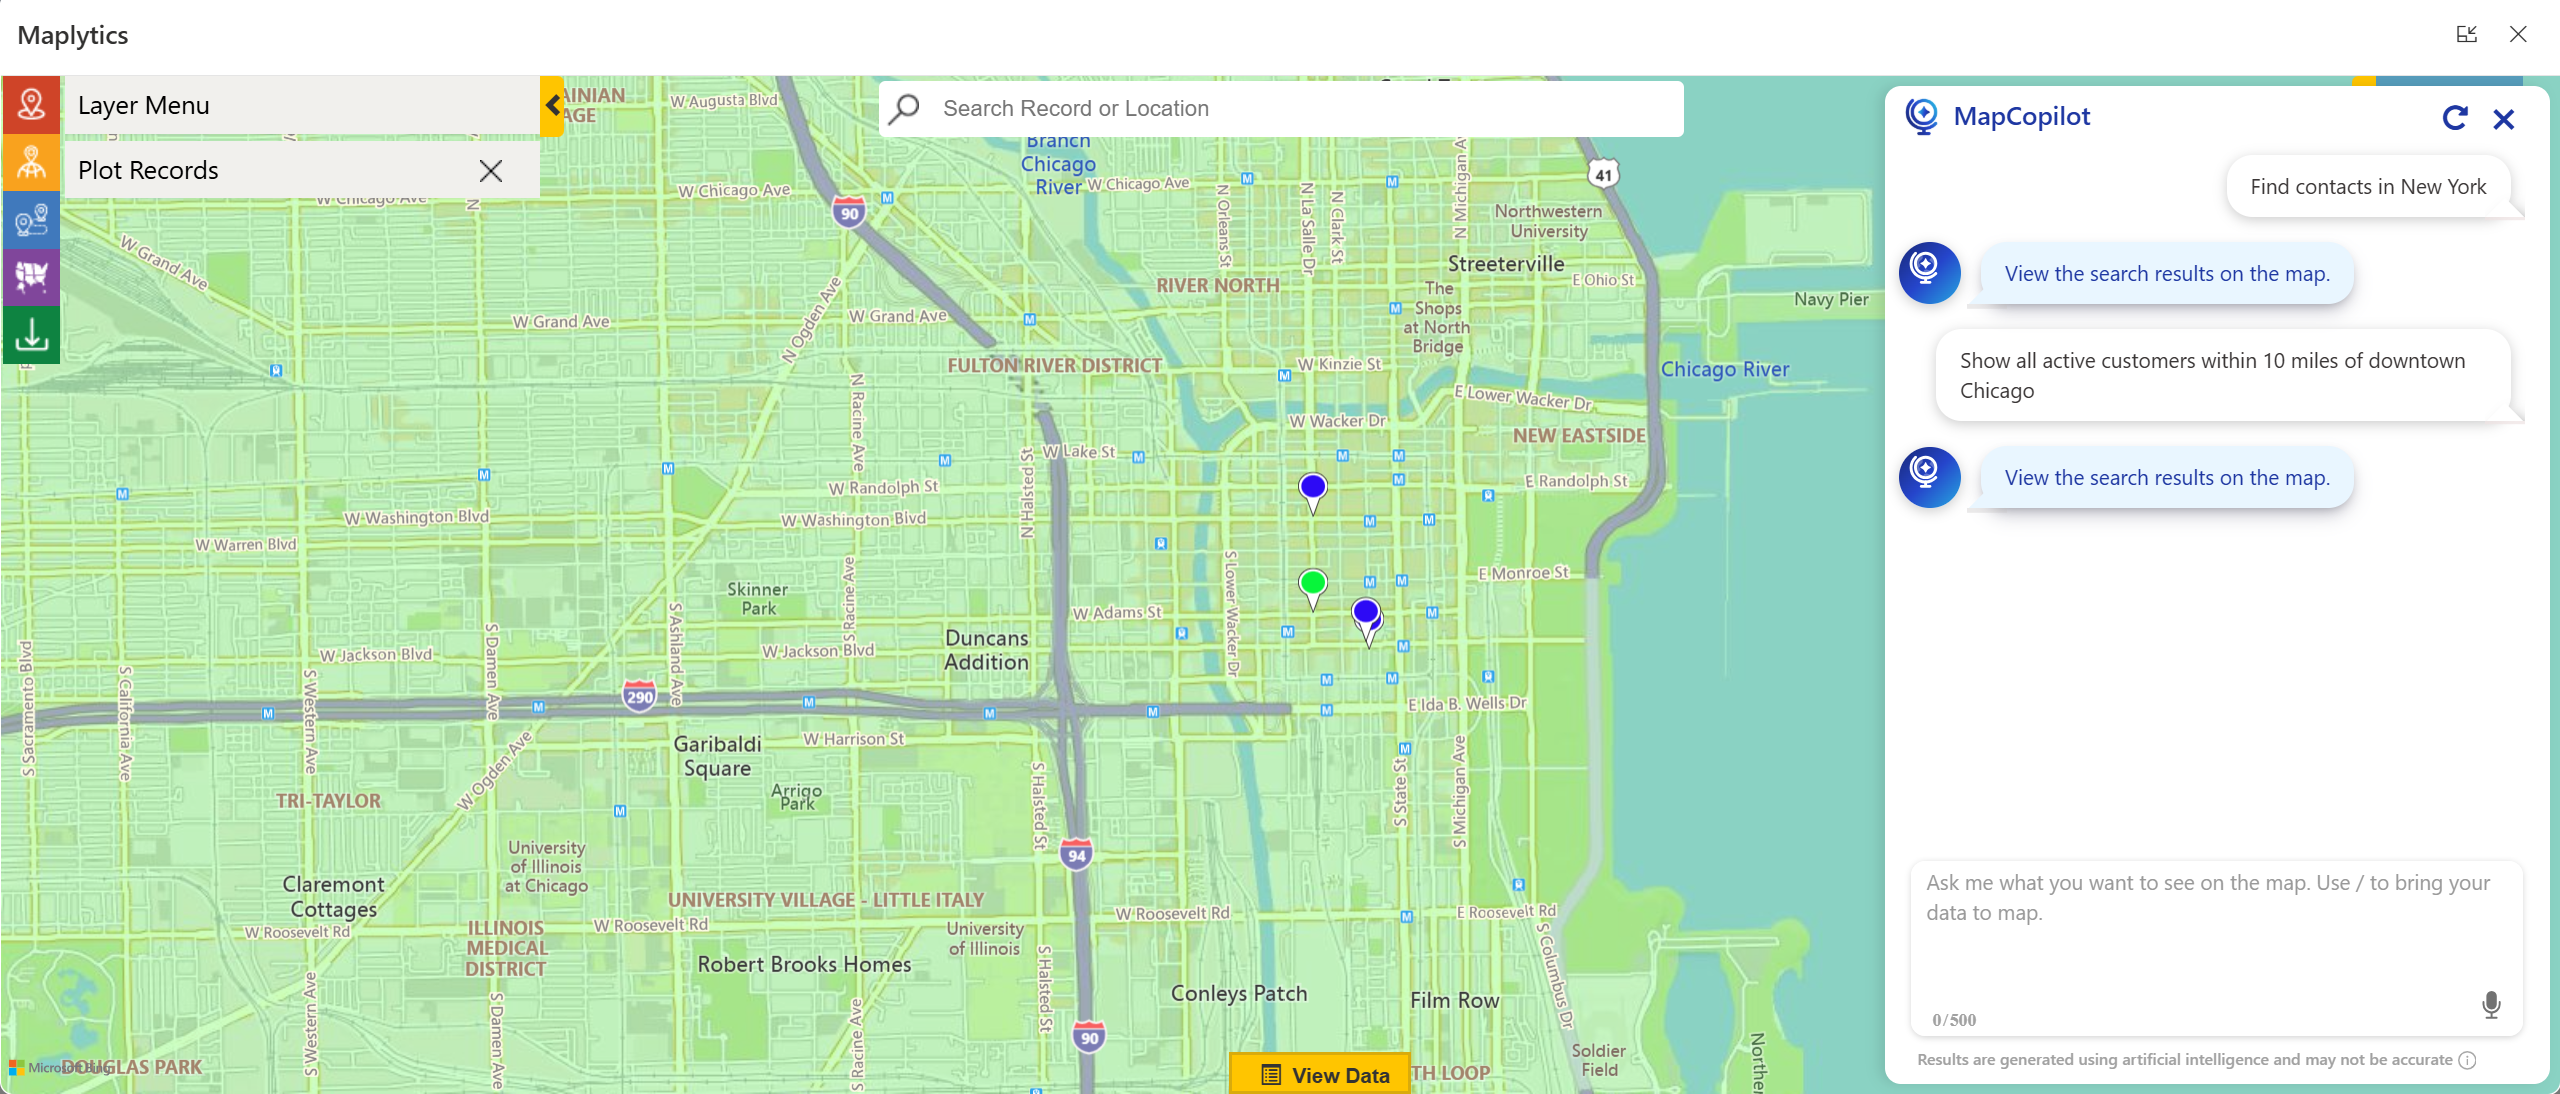The width and height of the screenshot is (2560, 1094).
Task: Click the MapCopilot globe logo
Action: 1923,115
